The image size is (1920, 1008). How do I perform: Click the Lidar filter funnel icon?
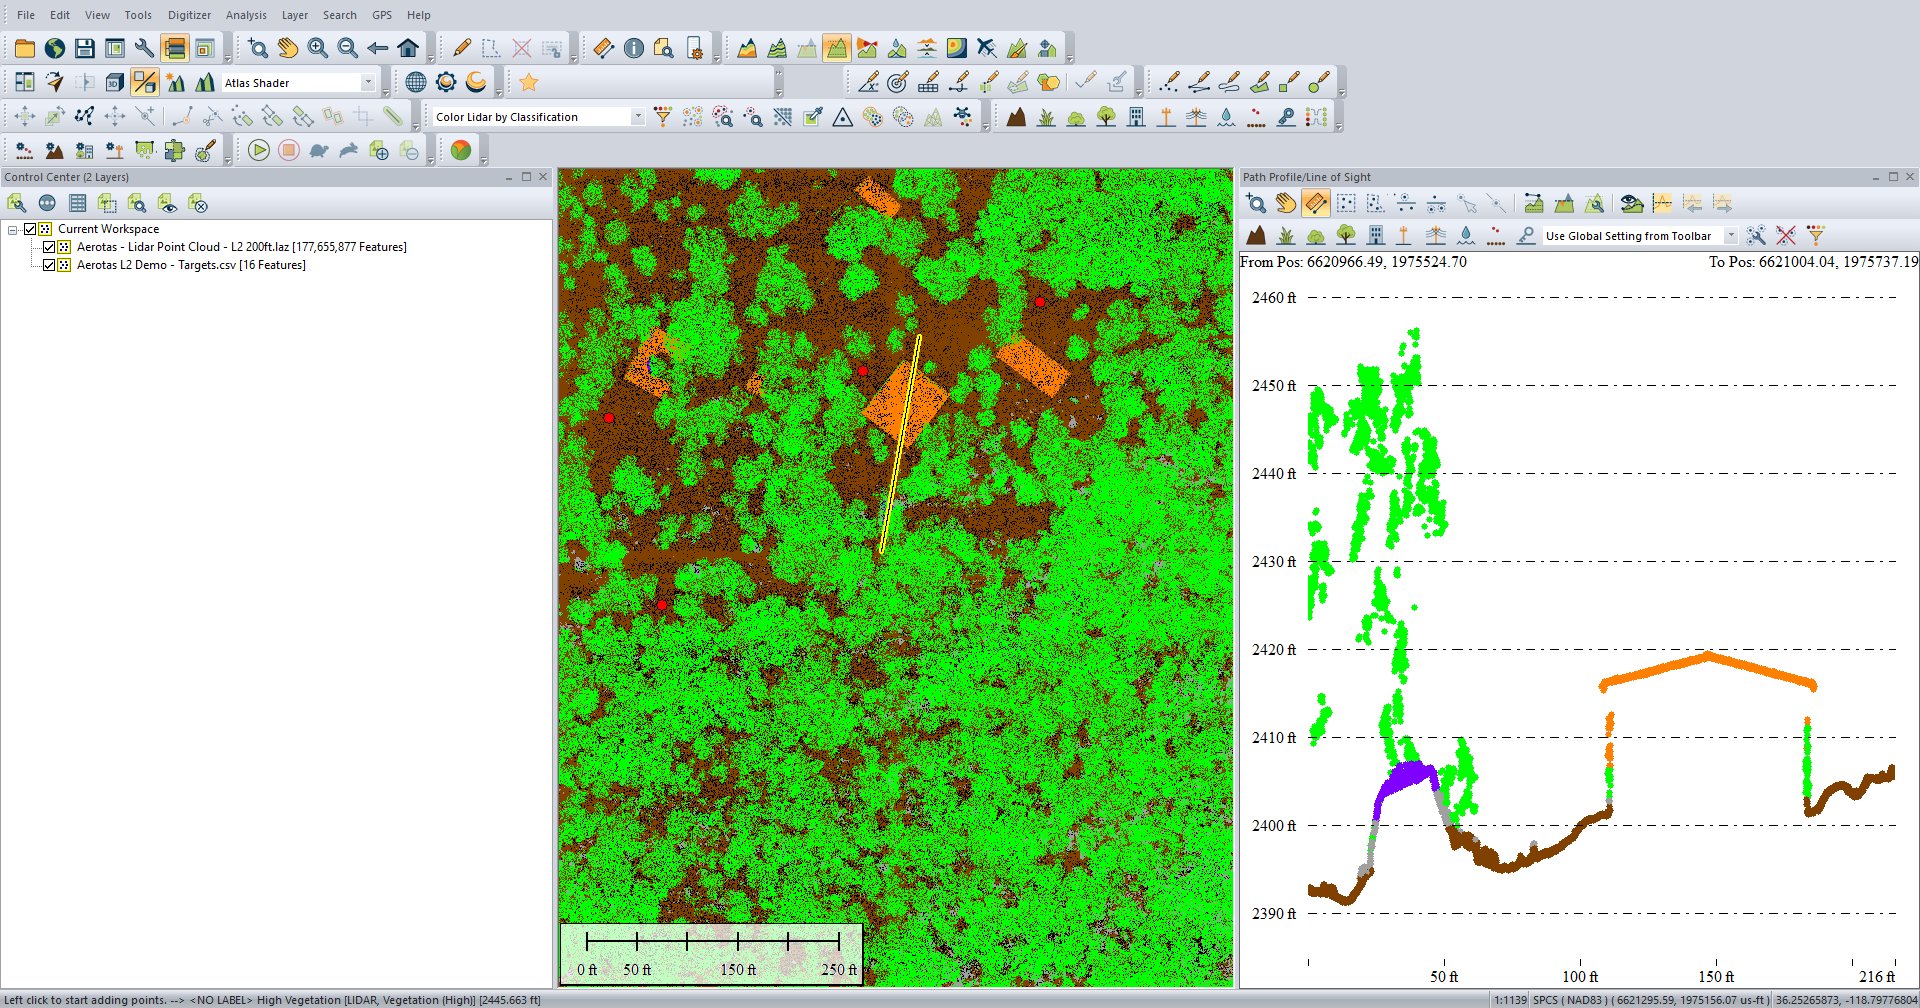(663, 117)
